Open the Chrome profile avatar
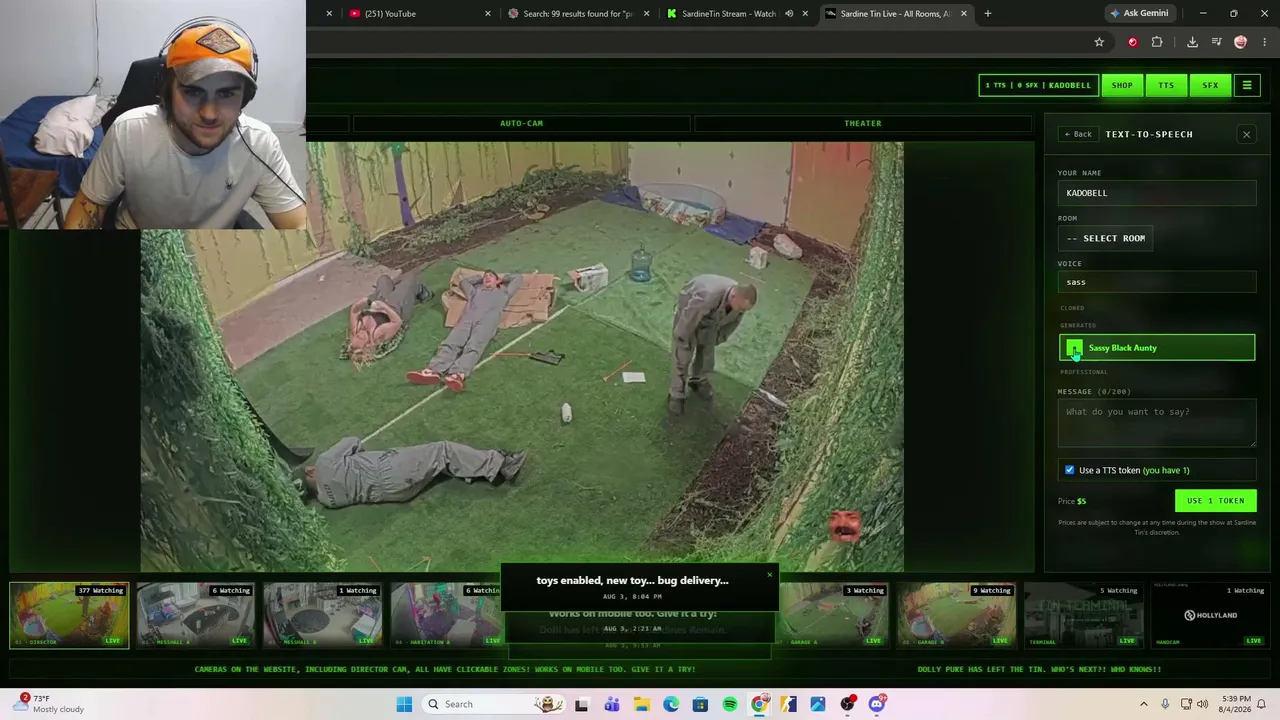This screenshot has width=1280, height=720. pos(1241,42)
